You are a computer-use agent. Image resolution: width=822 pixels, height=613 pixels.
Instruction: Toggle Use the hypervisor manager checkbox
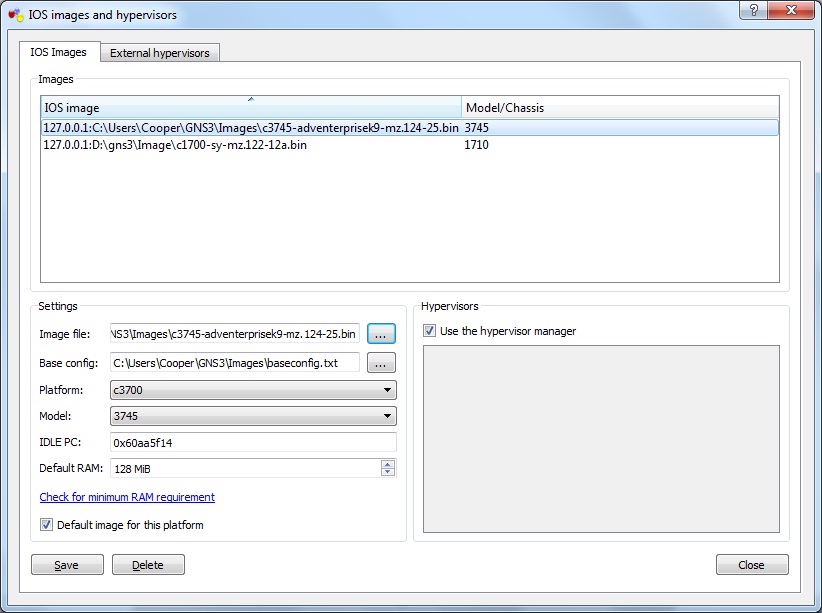pyautogui.click(x=429, y=330)
